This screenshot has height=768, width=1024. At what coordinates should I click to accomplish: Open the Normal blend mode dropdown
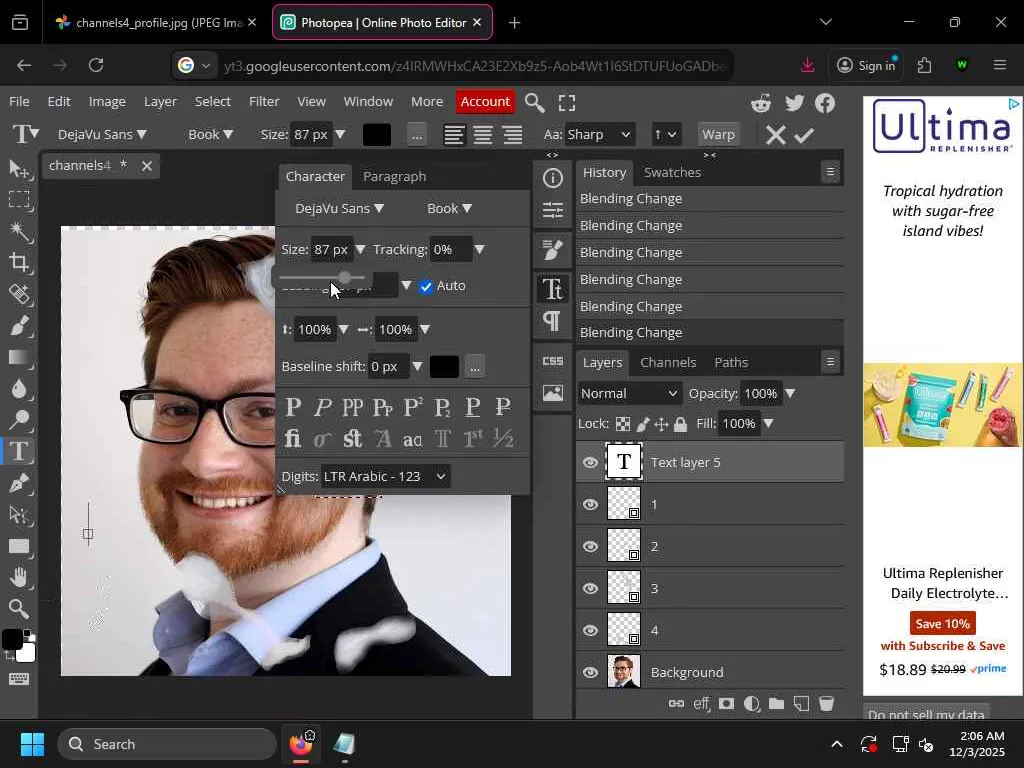pos(629,393)
